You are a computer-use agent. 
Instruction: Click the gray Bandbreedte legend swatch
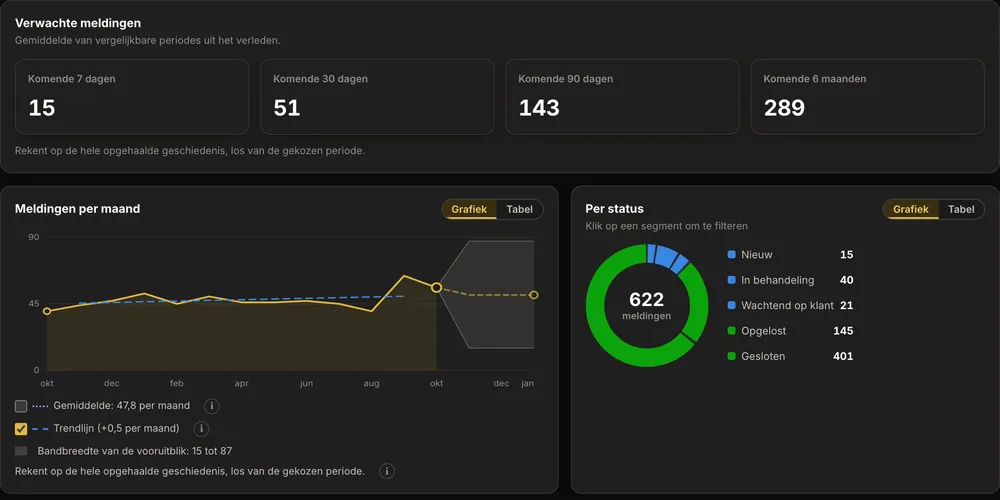coord(21,451)
